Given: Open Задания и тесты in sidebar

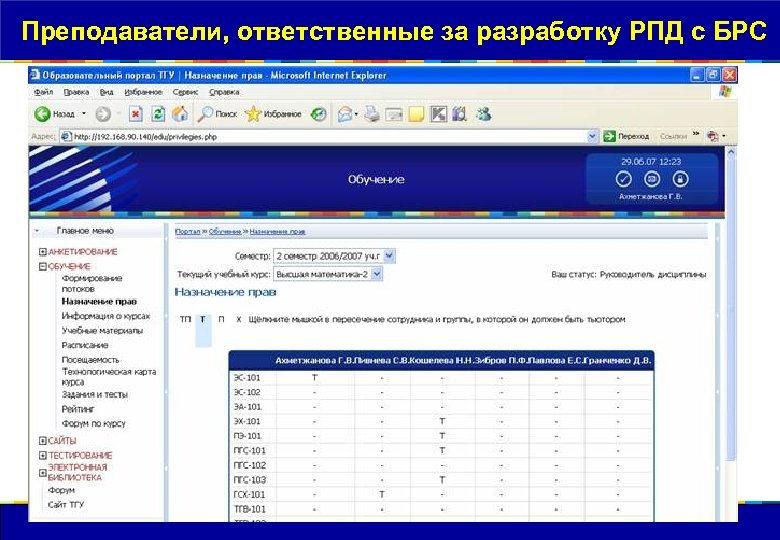Looking at the screenshot, I should tap(95, 395).
